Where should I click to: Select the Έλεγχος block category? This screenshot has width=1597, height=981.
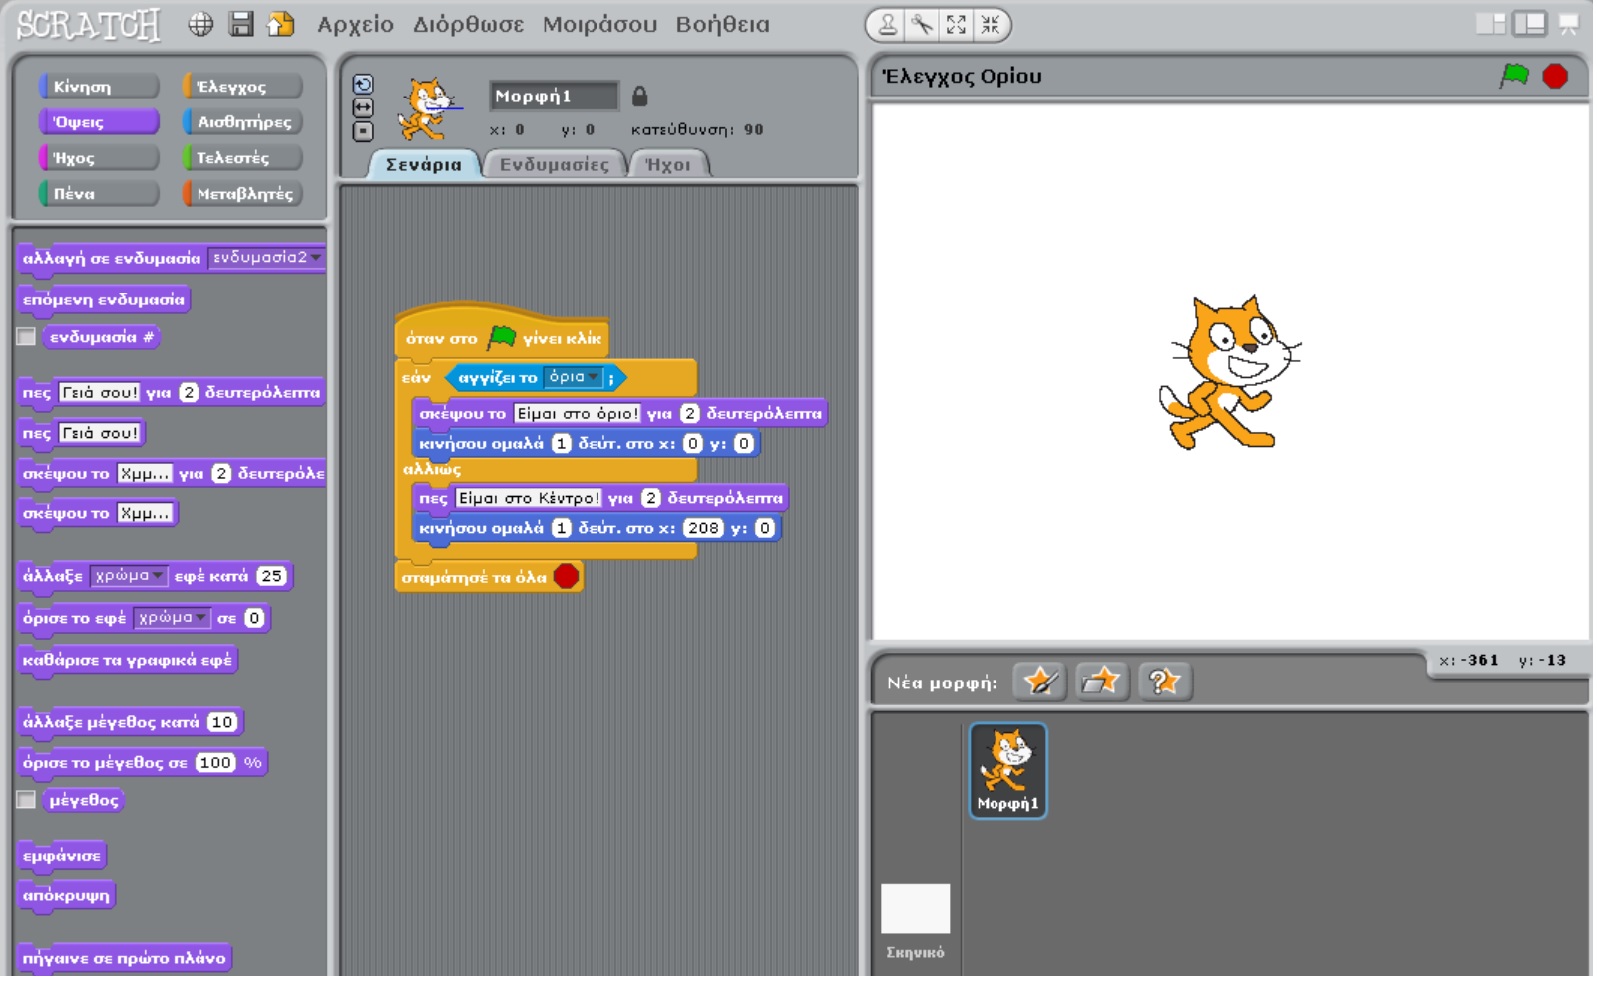(x=243, y=87)
